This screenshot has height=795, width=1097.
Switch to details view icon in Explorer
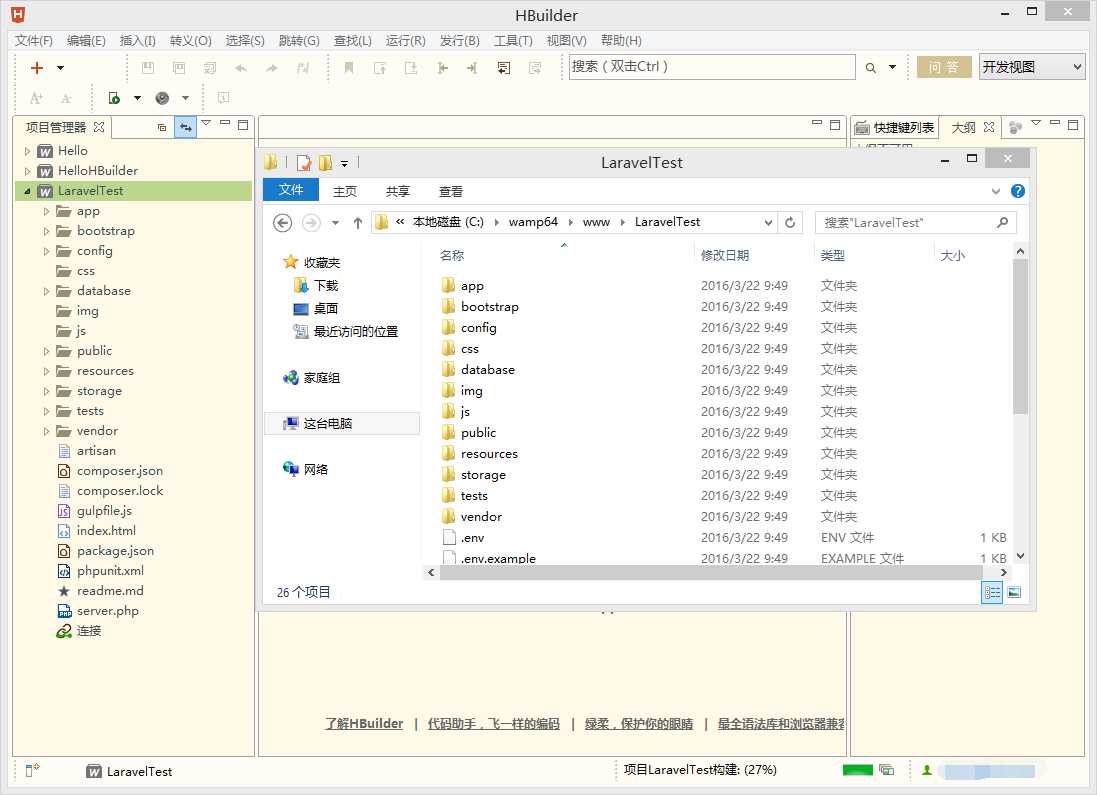(992, 593)
